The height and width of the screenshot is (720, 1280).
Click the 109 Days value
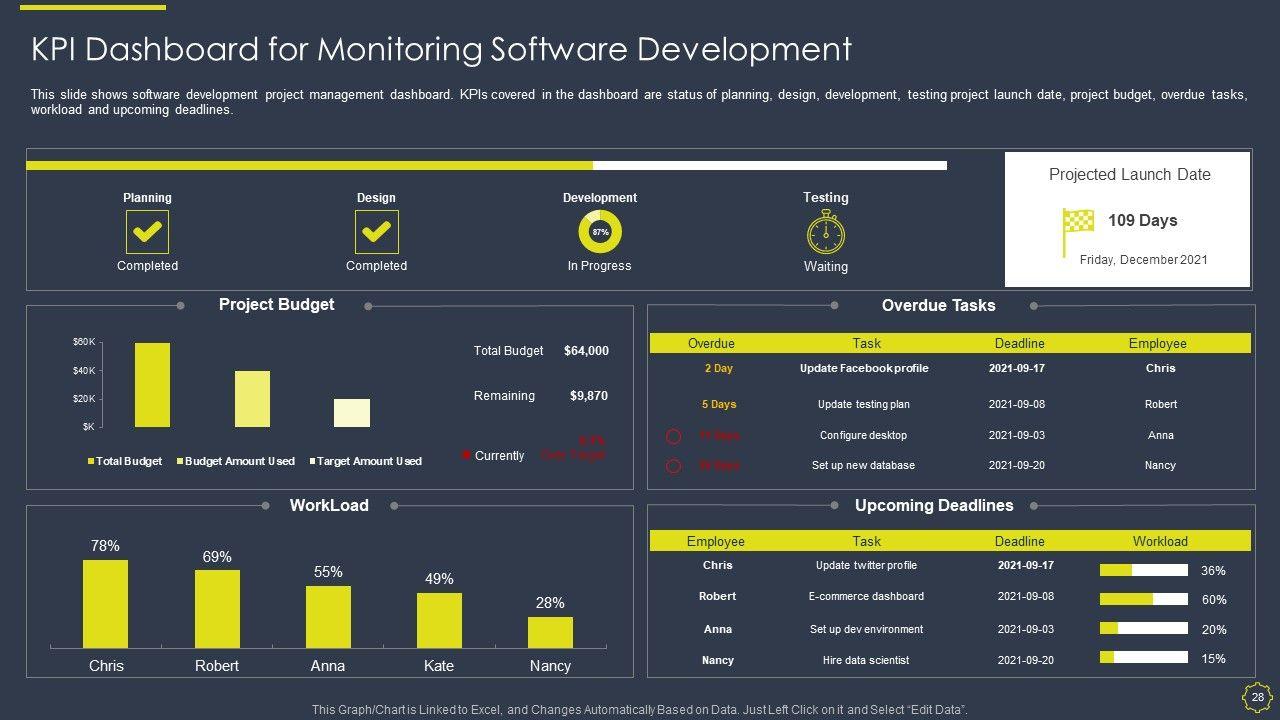click(1143, 221)
